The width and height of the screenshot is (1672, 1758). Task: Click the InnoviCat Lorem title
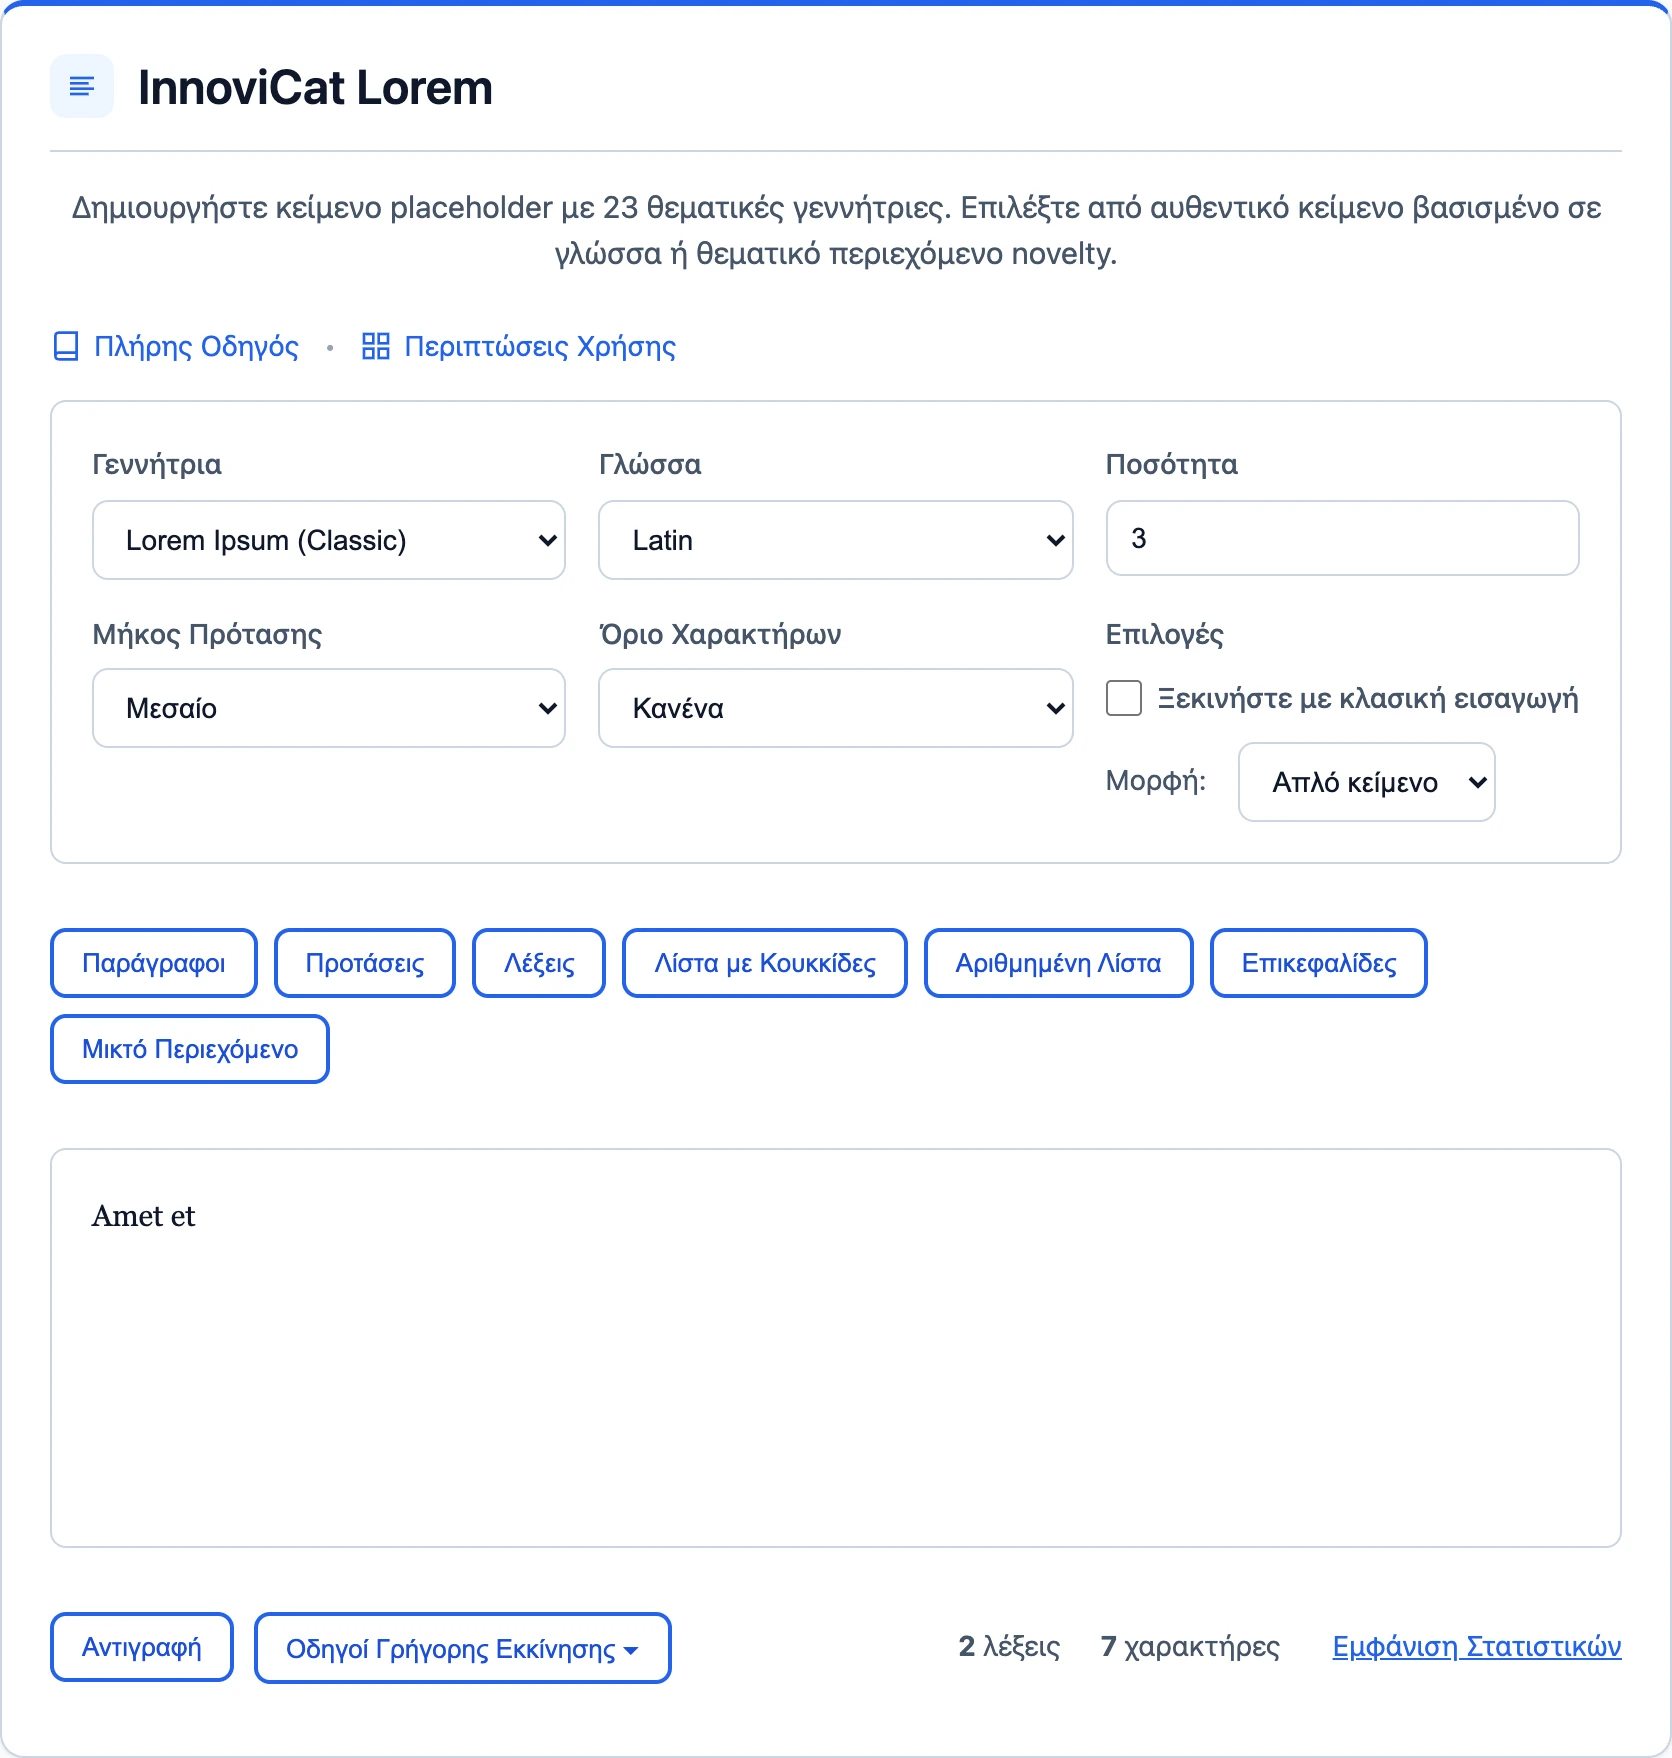pyautogui.click(x=315, y=87)
